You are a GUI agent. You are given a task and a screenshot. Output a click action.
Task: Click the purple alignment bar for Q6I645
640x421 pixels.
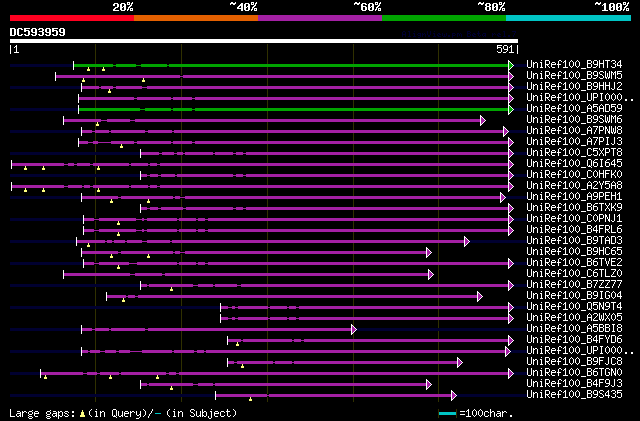(260, 165)
